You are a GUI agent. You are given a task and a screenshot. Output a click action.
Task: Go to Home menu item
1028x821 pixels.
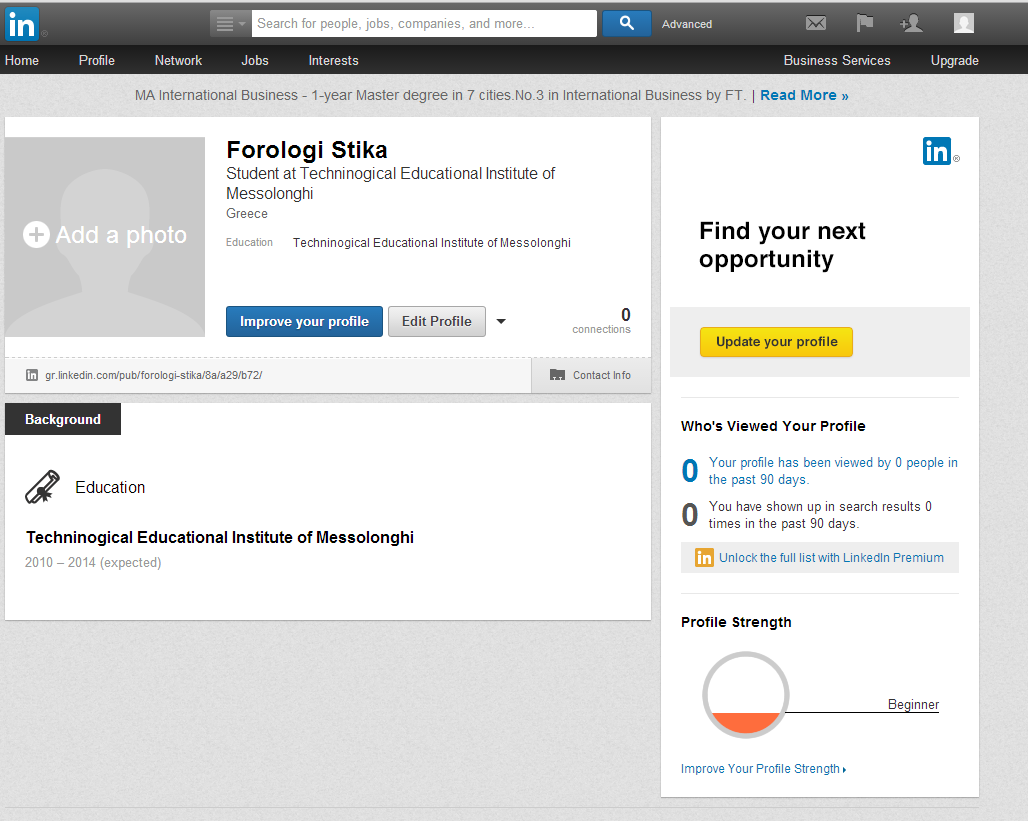point(22,60)
